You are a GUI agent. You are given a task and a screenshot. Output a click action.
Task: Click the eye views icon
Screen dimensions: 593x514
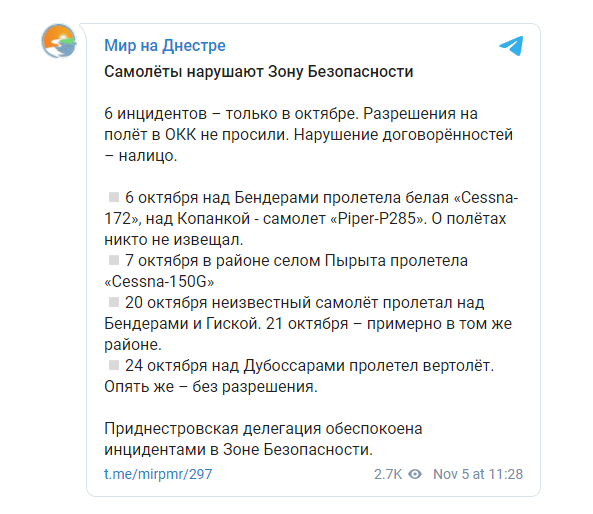tap(415, 474)
